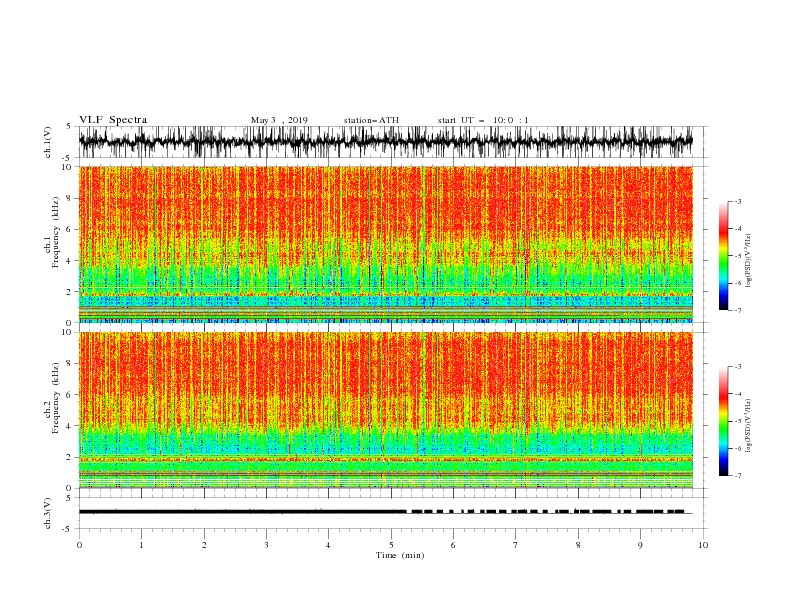Click the ch.1 voltage waveform trace
Image resolution: width=792 pixels, height=612 pixels.
pos(385,142)
